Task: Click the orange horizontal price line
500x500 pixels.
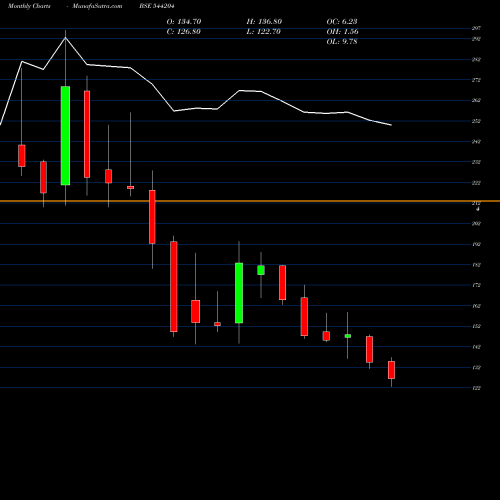Action: tap(250, 201)
